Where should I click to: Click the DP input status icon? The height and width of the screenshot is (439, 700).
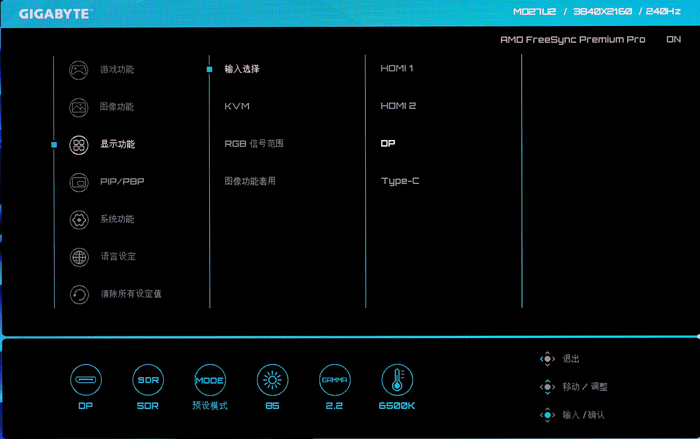point(85,380)
